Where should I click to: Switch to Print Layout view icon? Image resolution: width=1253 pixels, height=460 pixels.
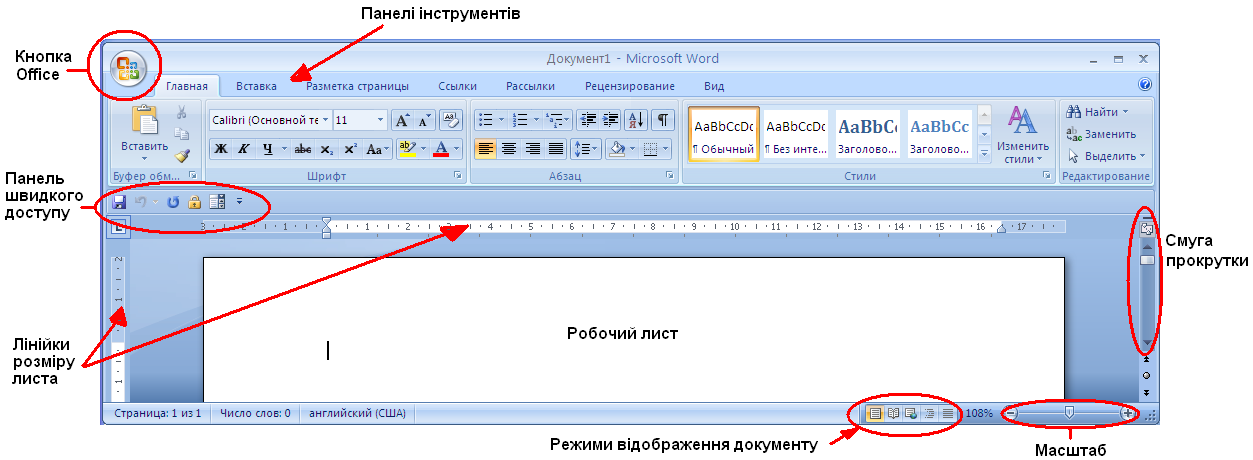click(x=875, y=413)
